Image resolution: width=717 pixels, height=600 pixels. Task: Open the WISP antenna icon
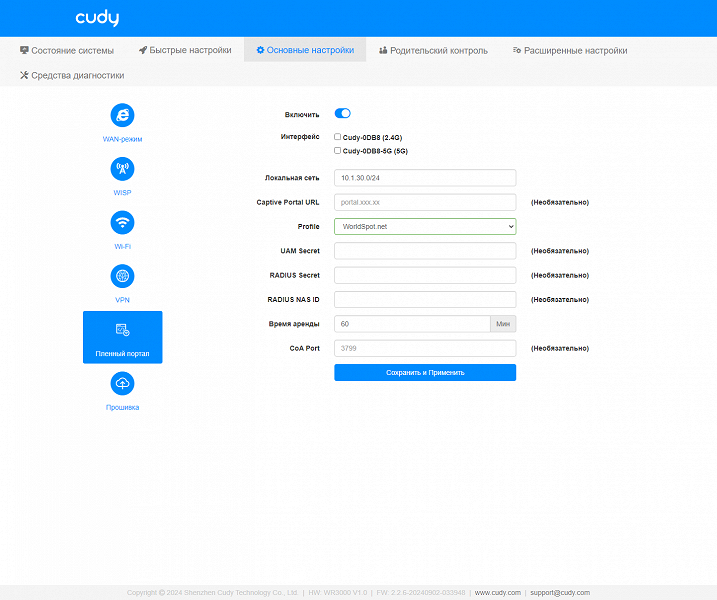pos(122,169)
